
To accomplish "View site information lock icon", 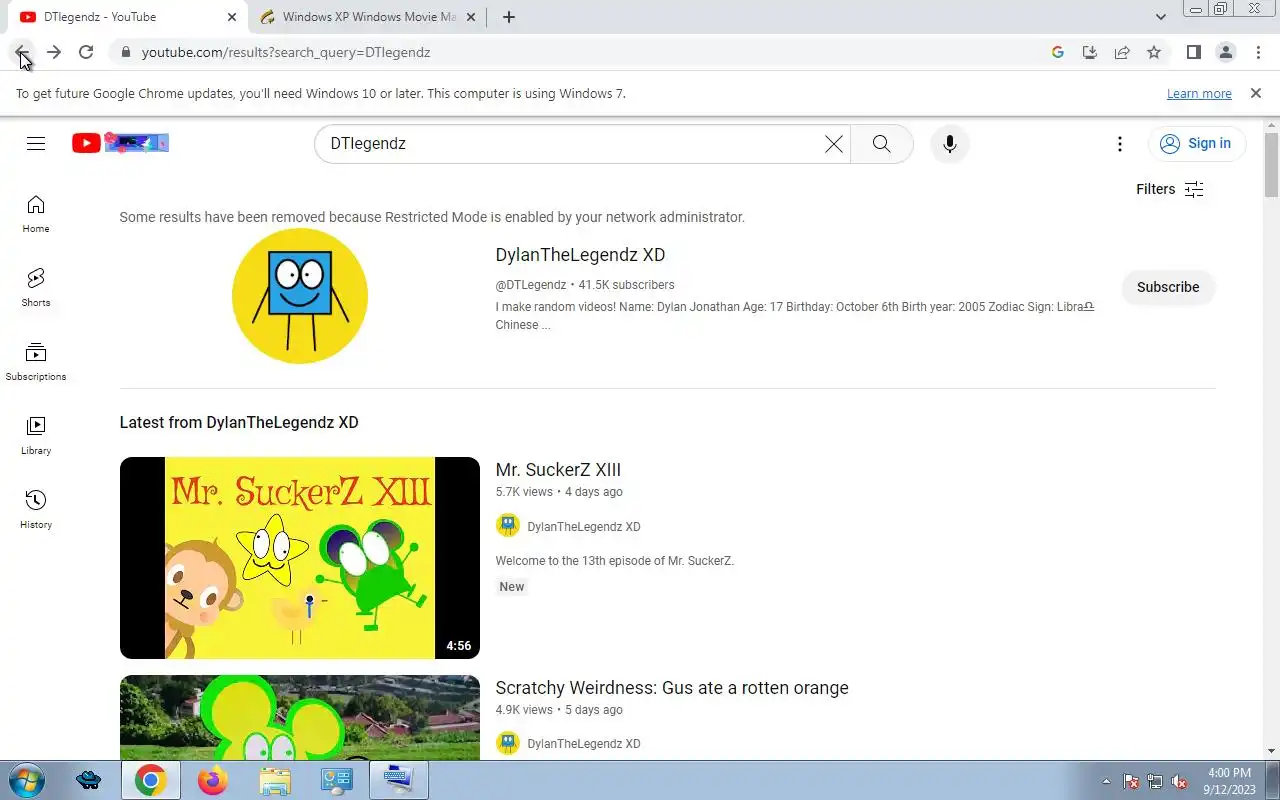I will click(125, 52).
